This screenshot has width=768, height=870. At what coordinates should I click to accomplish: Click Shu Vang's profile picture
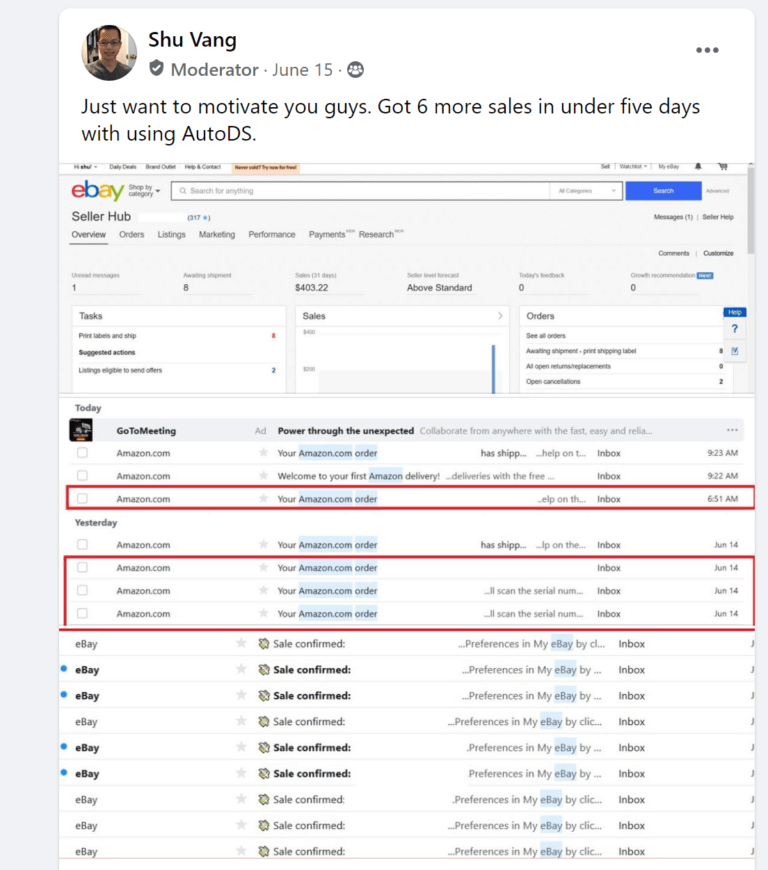click(109, 53)
